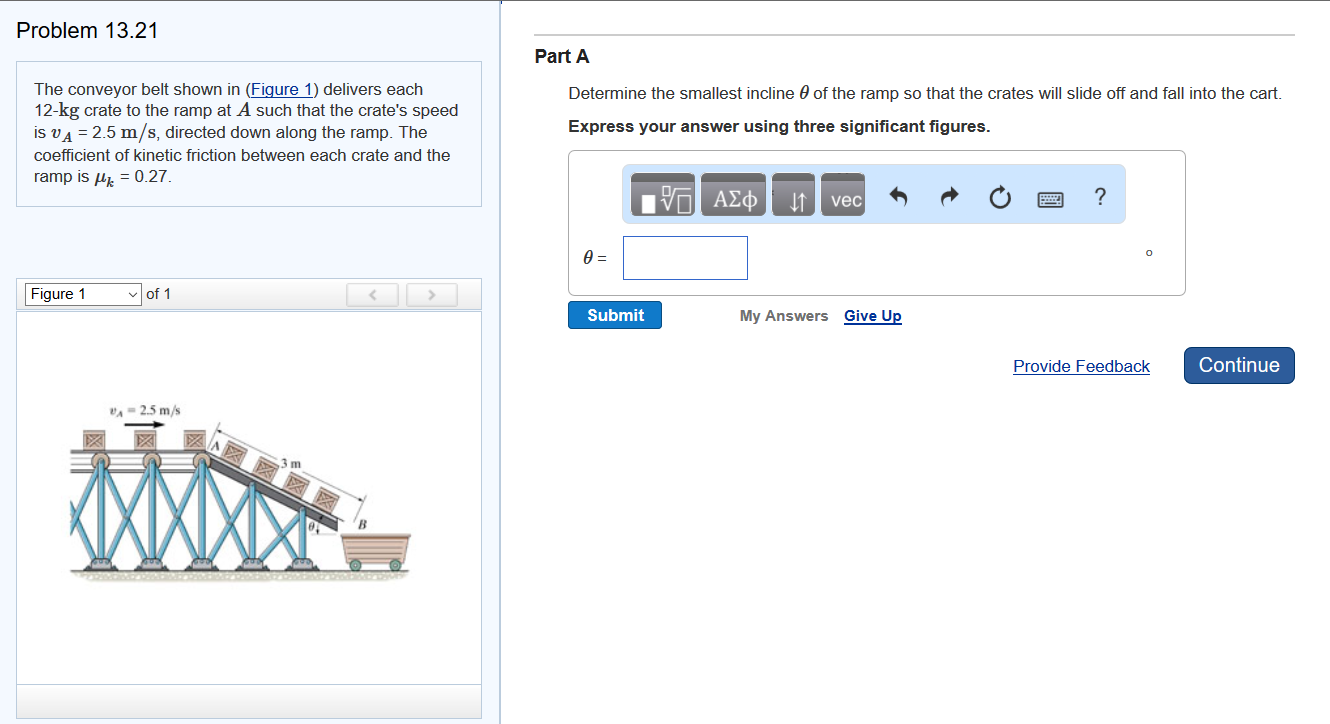Click the previous figure chevron
1330x724 pixels.
(372, 293)
